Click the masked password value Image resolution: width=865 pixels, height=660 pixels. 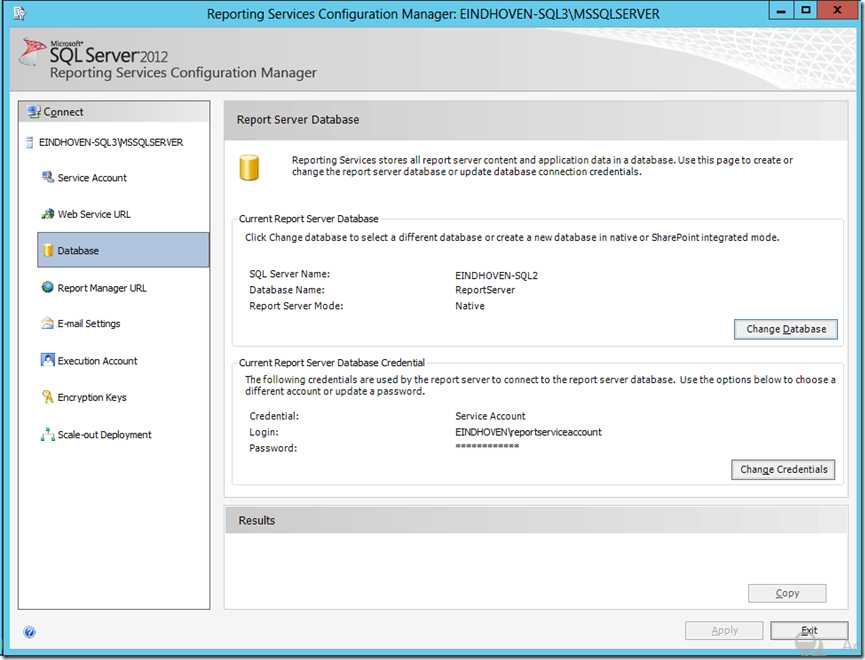[487, 446]
